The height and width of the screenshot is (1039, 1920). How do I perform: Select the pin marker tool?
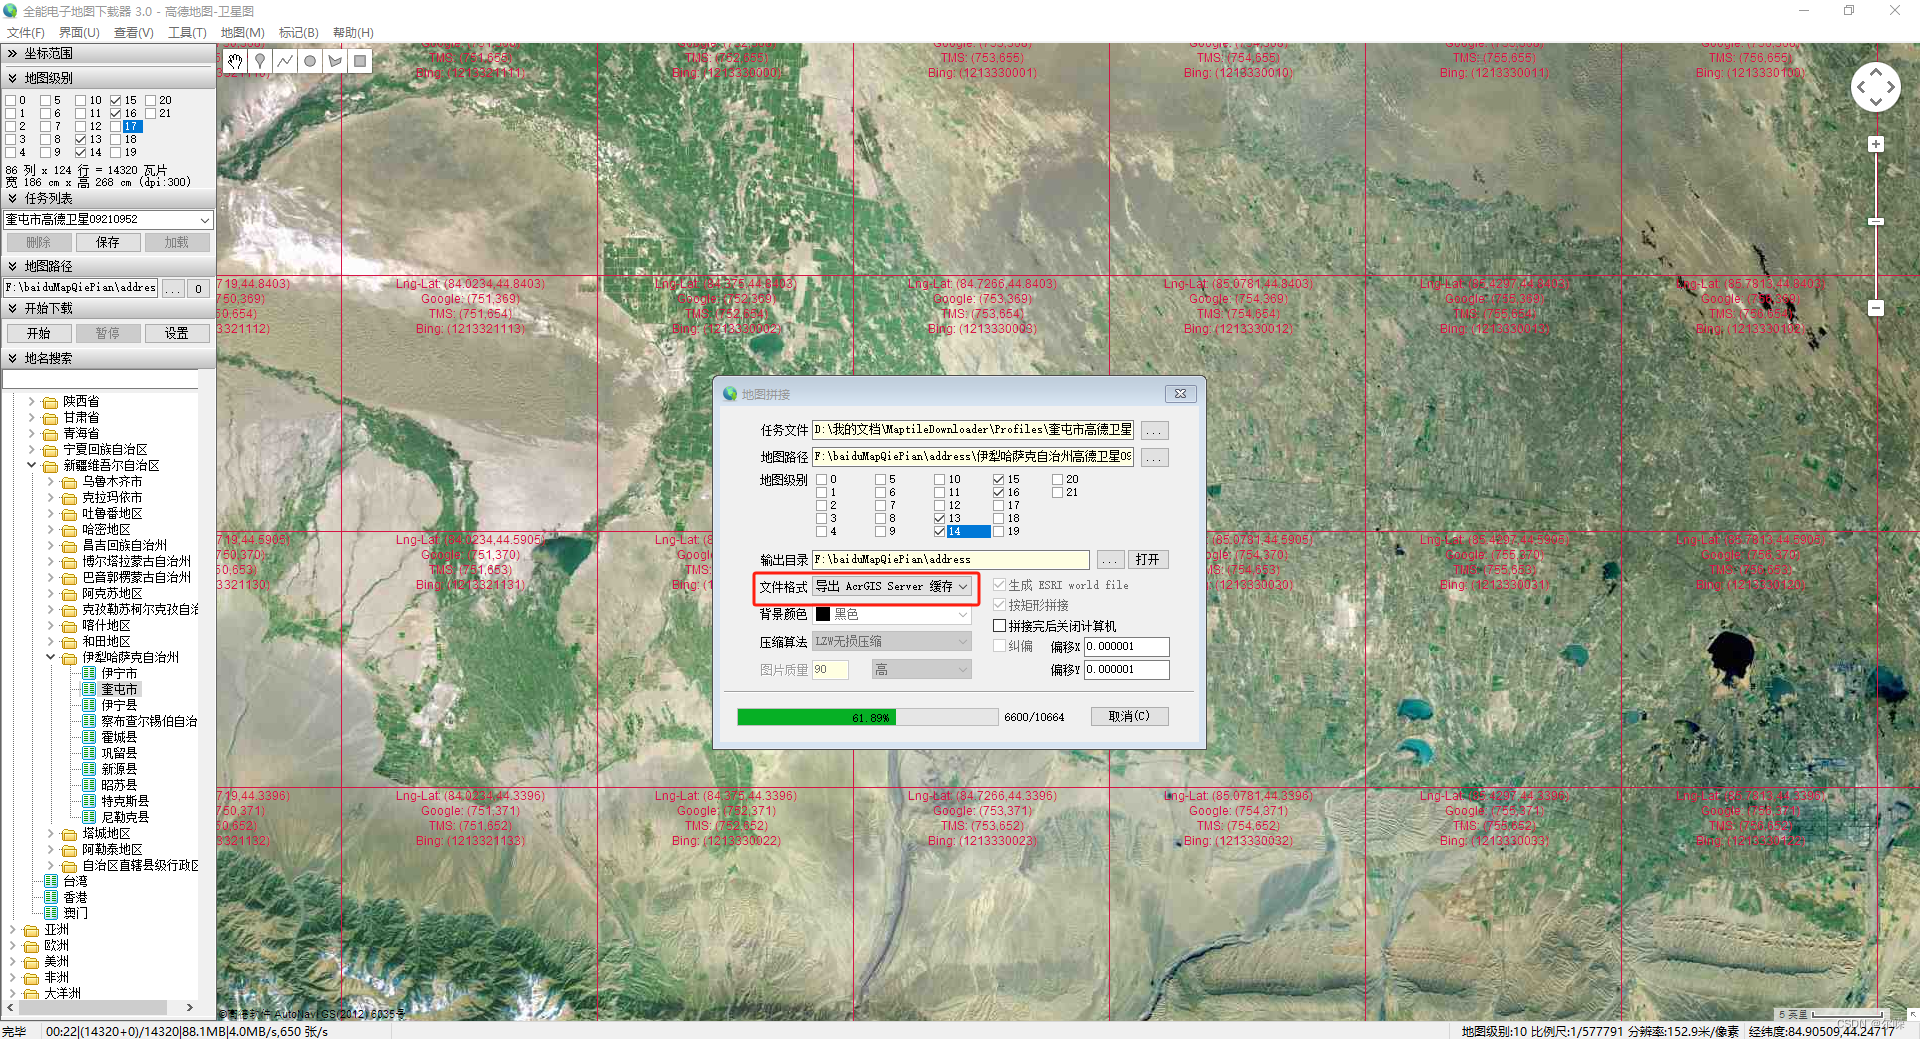pos(260,61)
